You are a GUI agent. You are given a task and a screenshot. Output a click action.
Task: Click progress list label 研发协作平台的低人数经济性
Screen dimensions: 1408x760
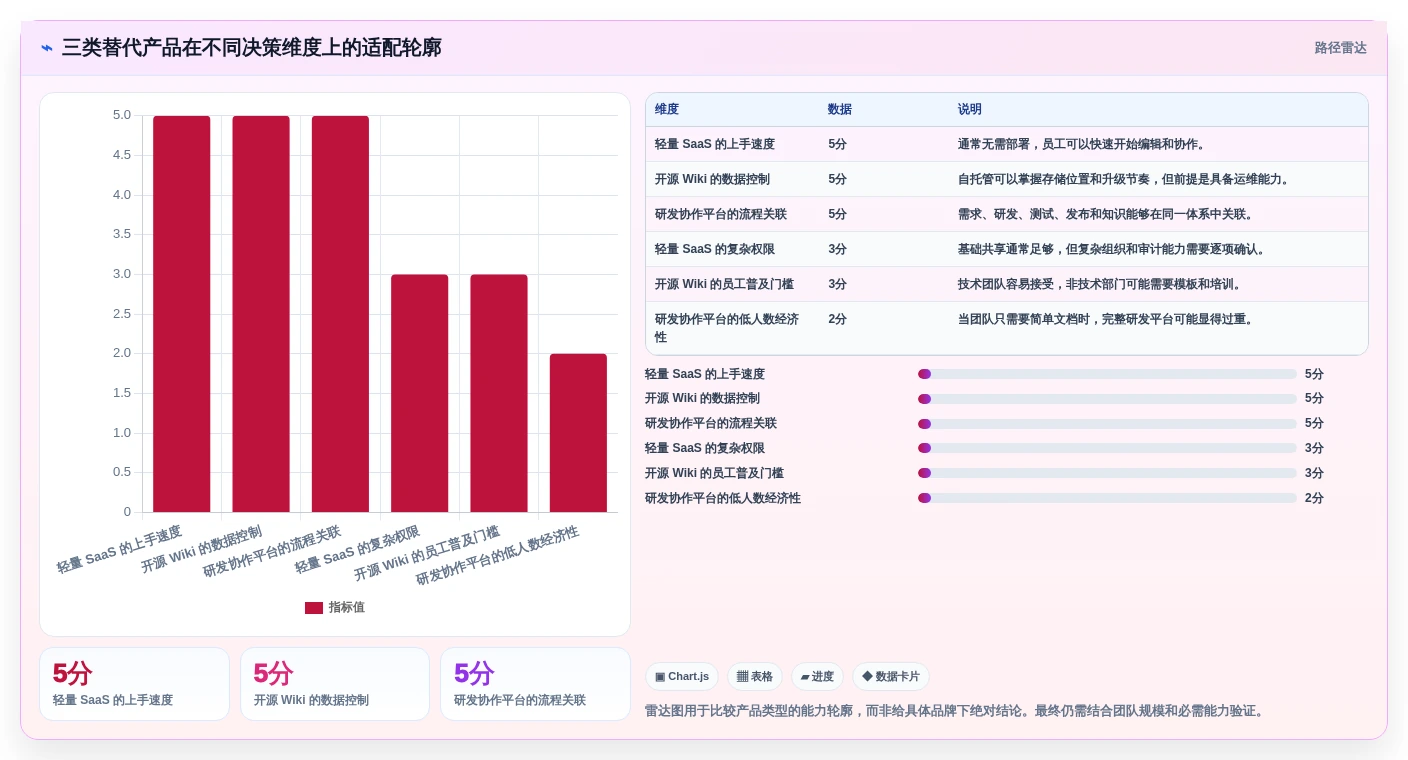723,498
